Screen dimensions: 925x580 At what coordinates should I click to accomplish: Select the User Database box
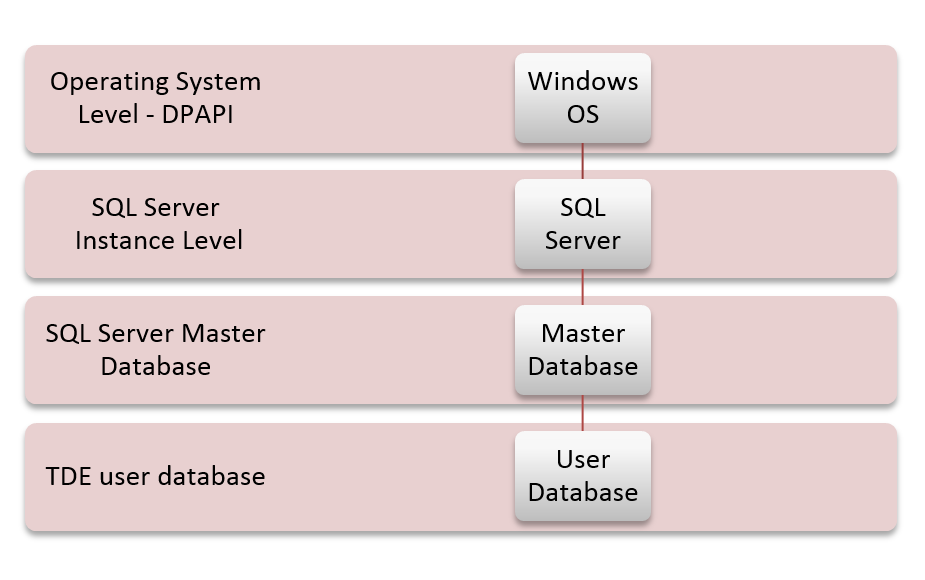(583, 476)
